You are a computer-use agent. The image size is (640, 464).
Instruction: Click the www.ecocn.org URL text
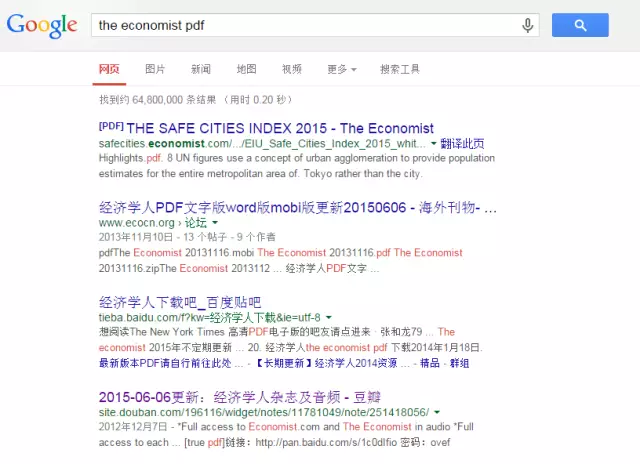136,222
